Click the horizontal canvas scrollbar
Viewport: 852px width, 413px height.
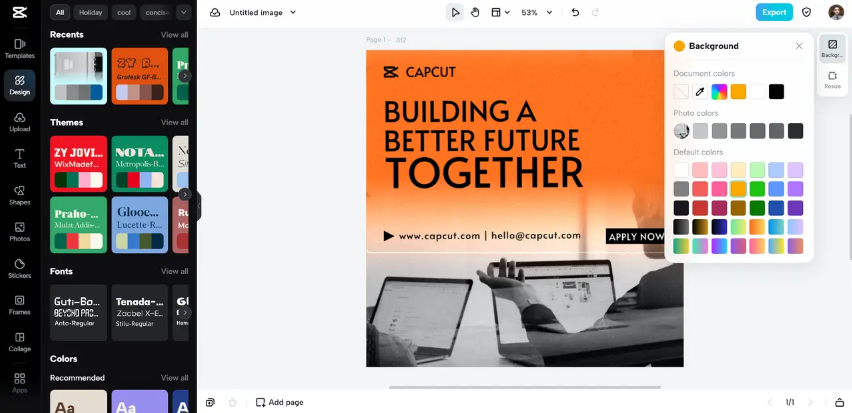(x=525, y=387)
